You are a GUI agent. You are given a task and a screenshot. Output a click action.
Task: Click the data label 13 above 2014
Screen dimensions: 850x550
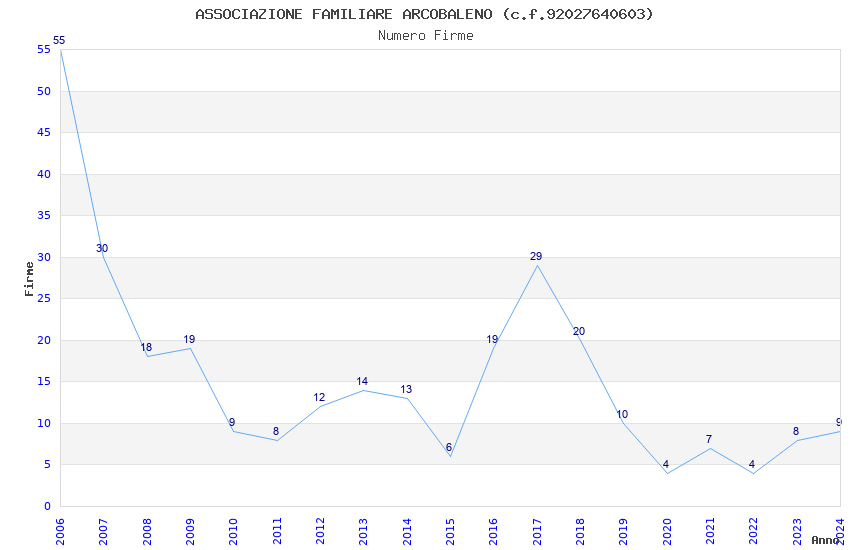click(x=406, y=389)
